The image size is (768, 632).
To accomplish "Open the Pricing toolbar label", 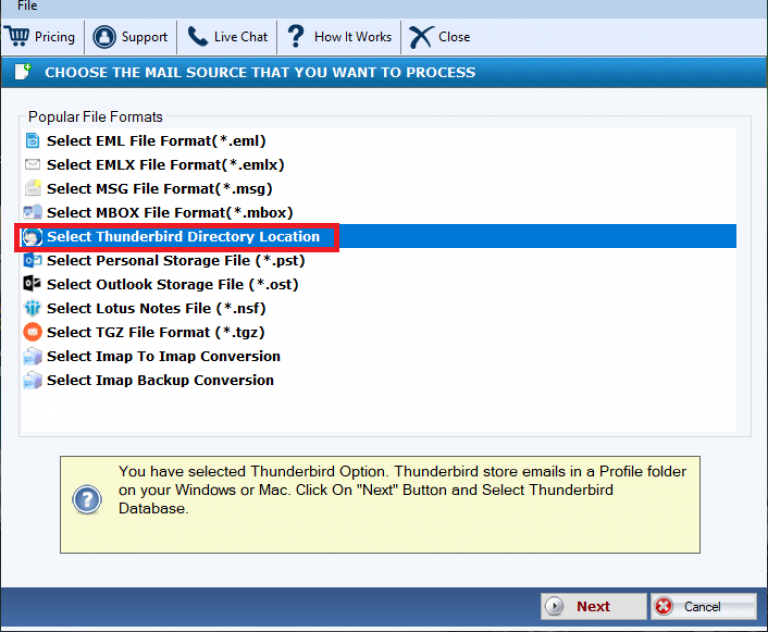I will click(x=55, y=37).
